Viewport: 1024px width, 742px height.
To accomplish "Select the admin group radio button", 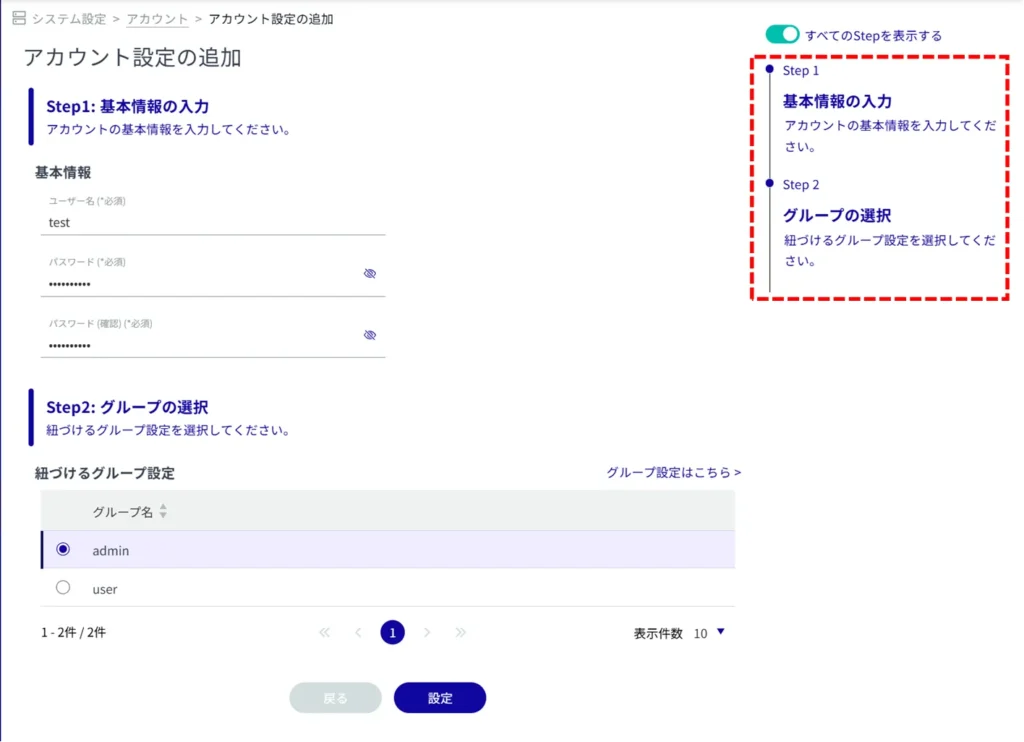I will pyautogui.click(x=63, y=549).
